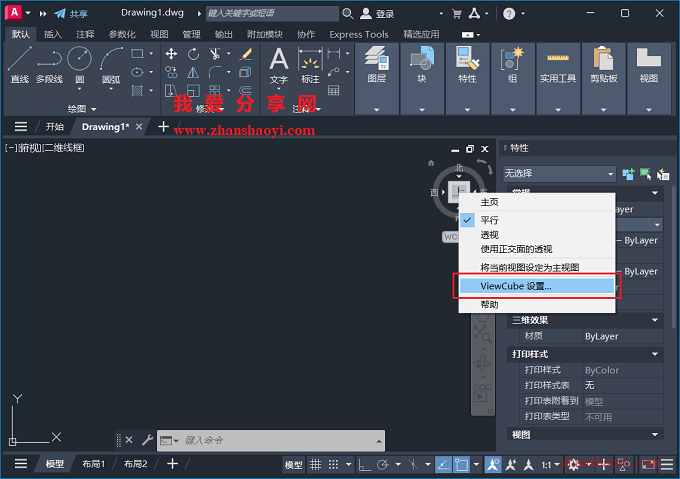Click the 登录 sign-in button
Image resolution: width=680 pixels, height=479 pixels.
click(378, 14)
